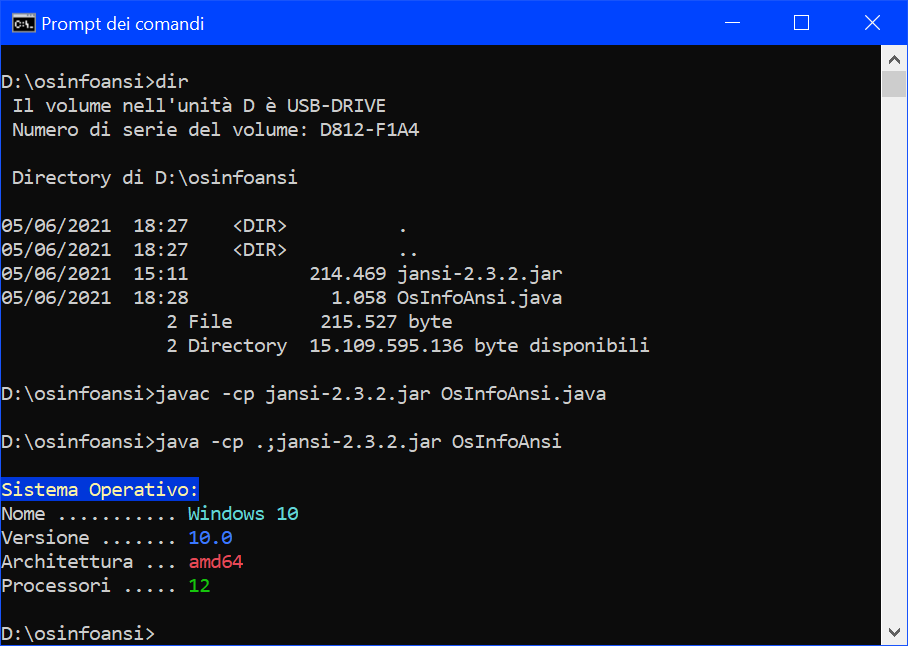Click the highlighted 'Sistema Operativo:' heading
908x646 pixels.
tap(100, 489)
